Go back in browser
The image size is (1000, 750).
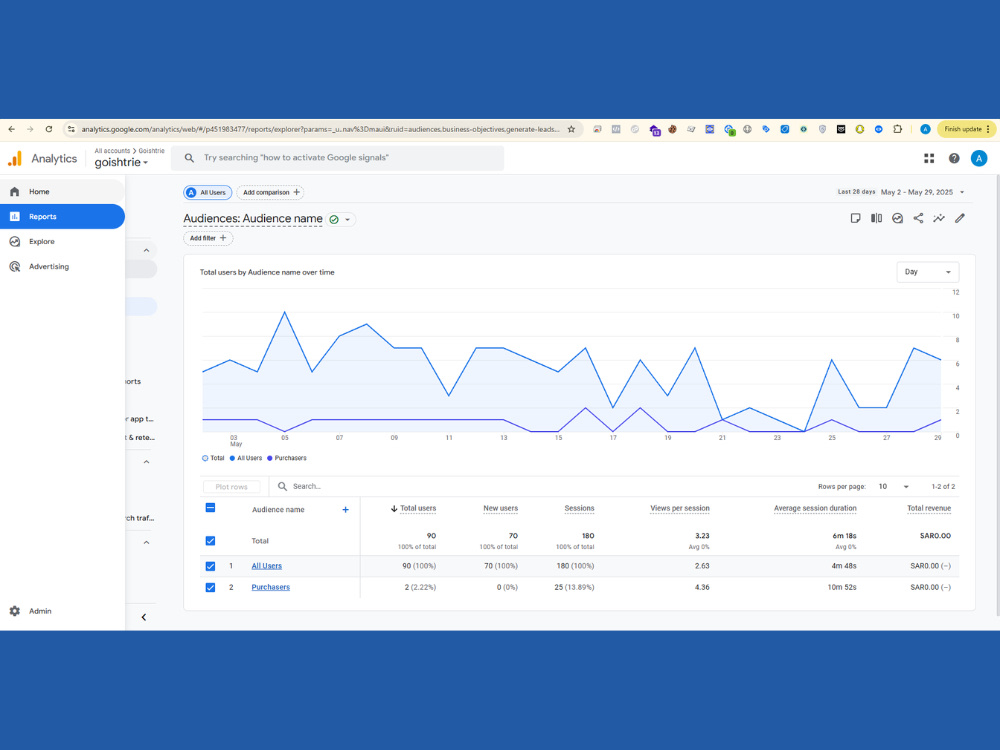(x=11, y=129)
